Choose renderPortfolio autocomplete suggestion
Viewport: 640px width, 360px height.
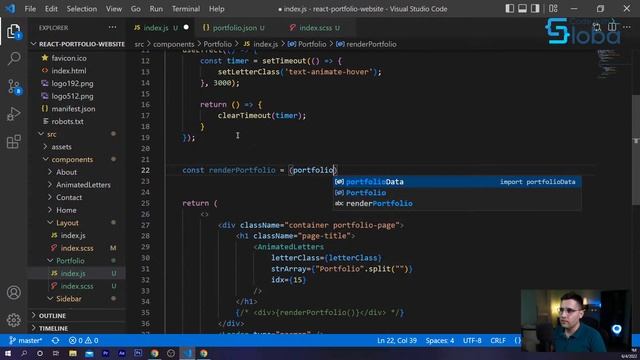(457, 203)
